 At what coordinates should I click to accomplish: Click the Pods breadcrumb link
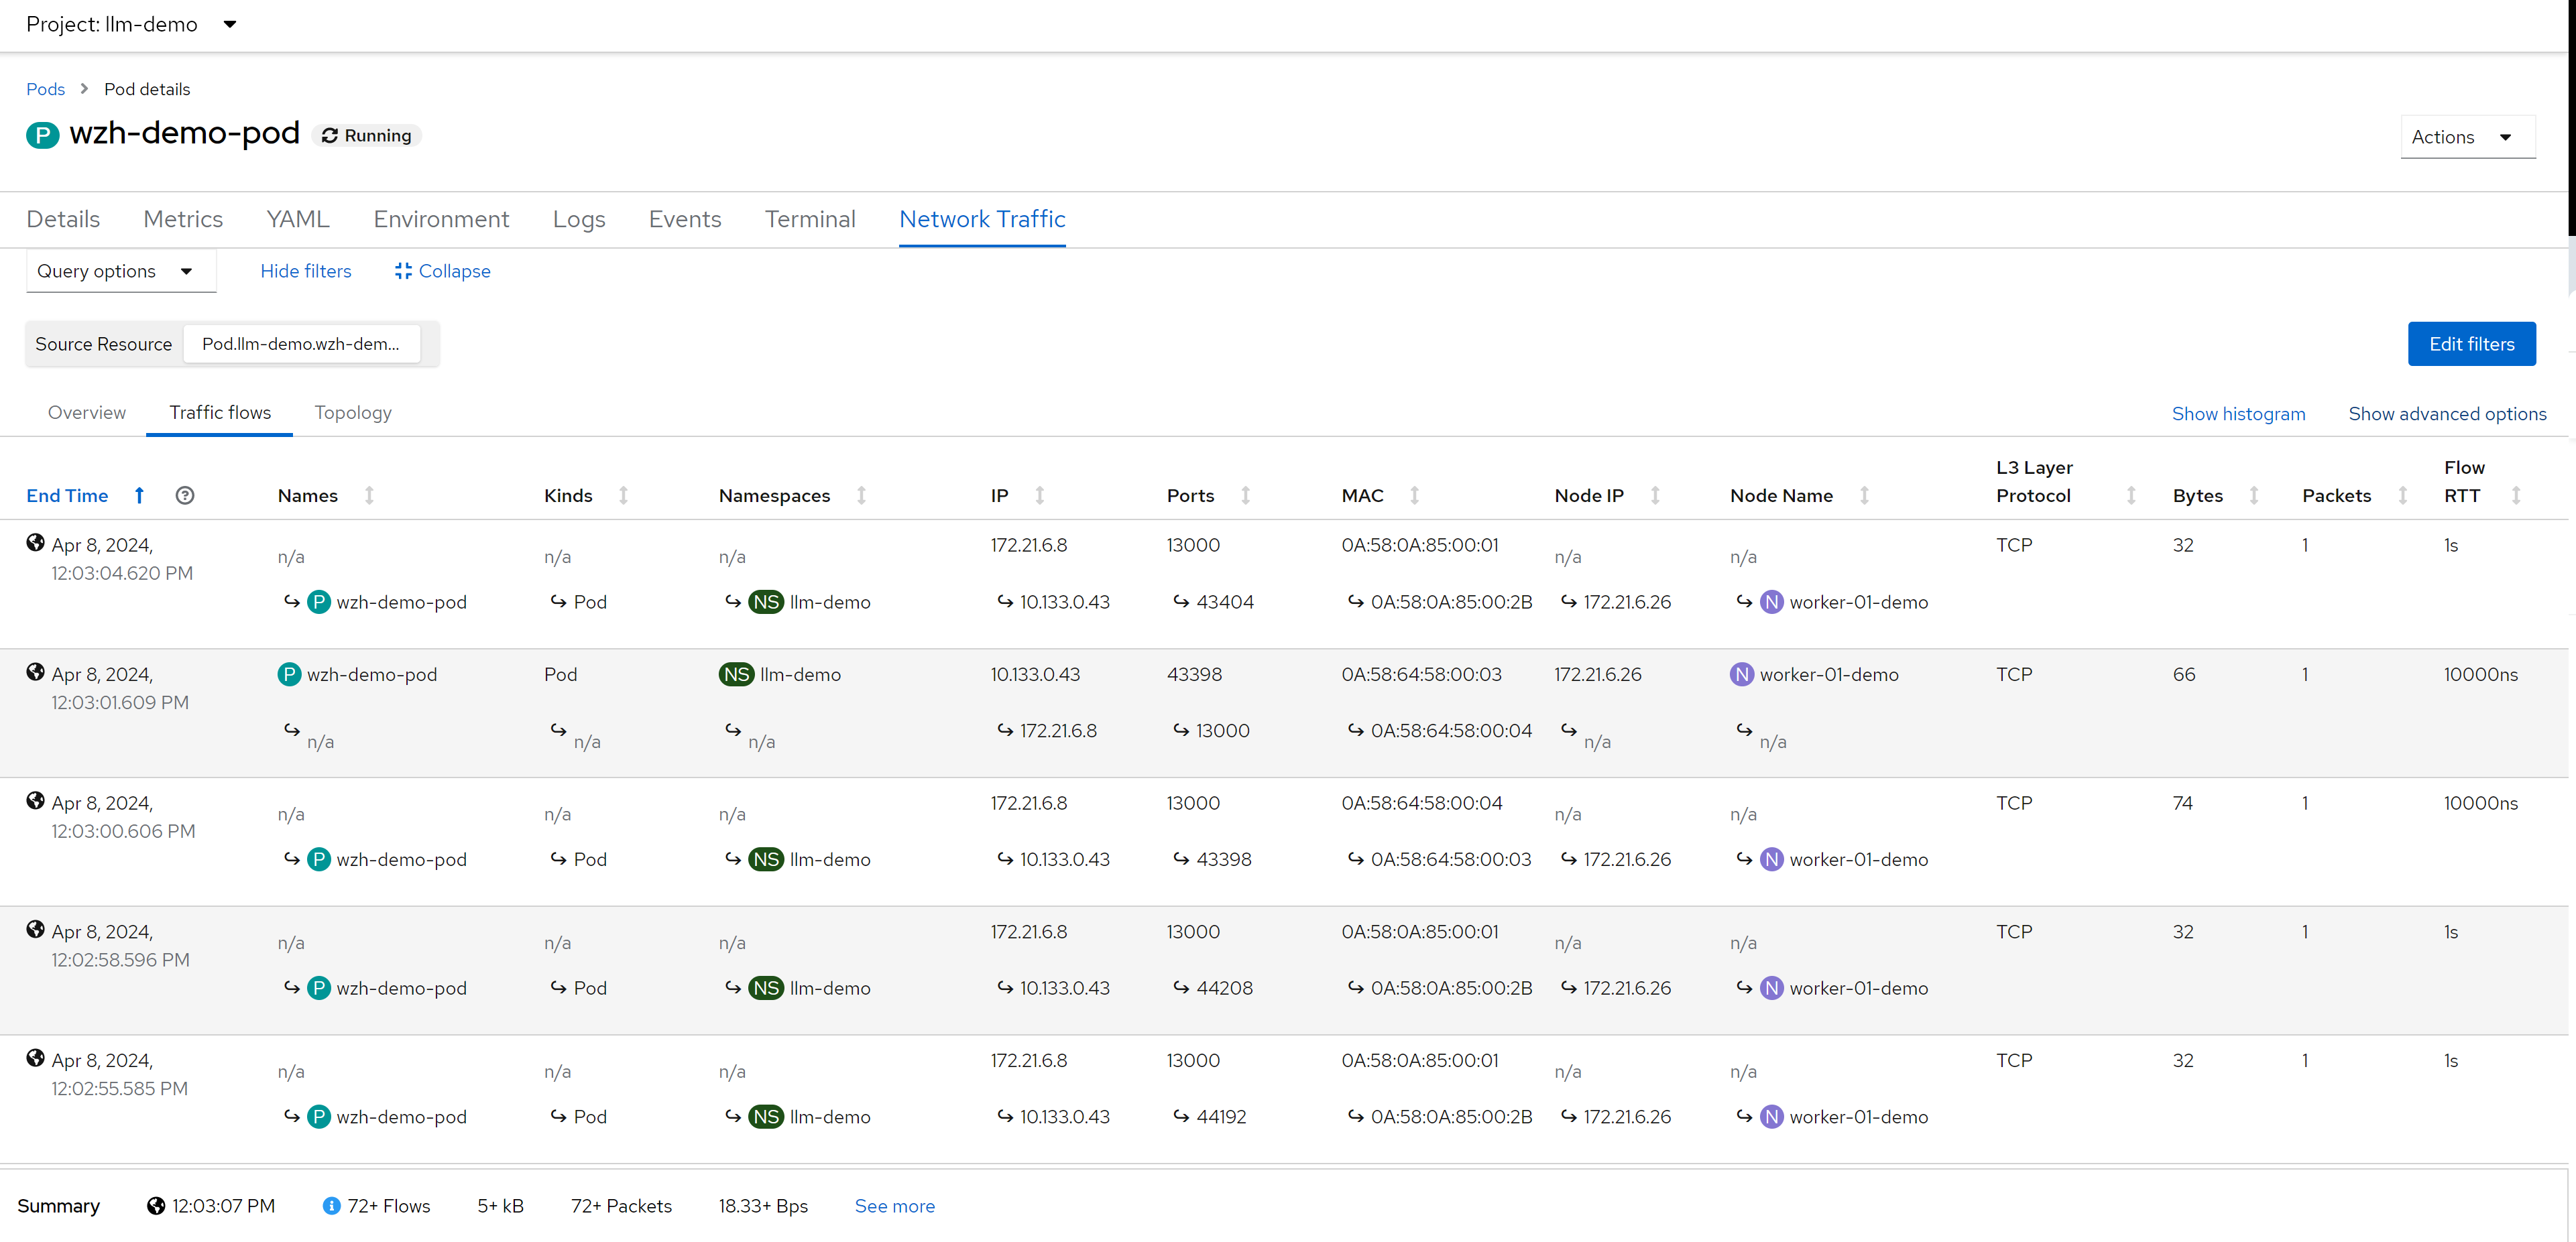pos(45,89)
